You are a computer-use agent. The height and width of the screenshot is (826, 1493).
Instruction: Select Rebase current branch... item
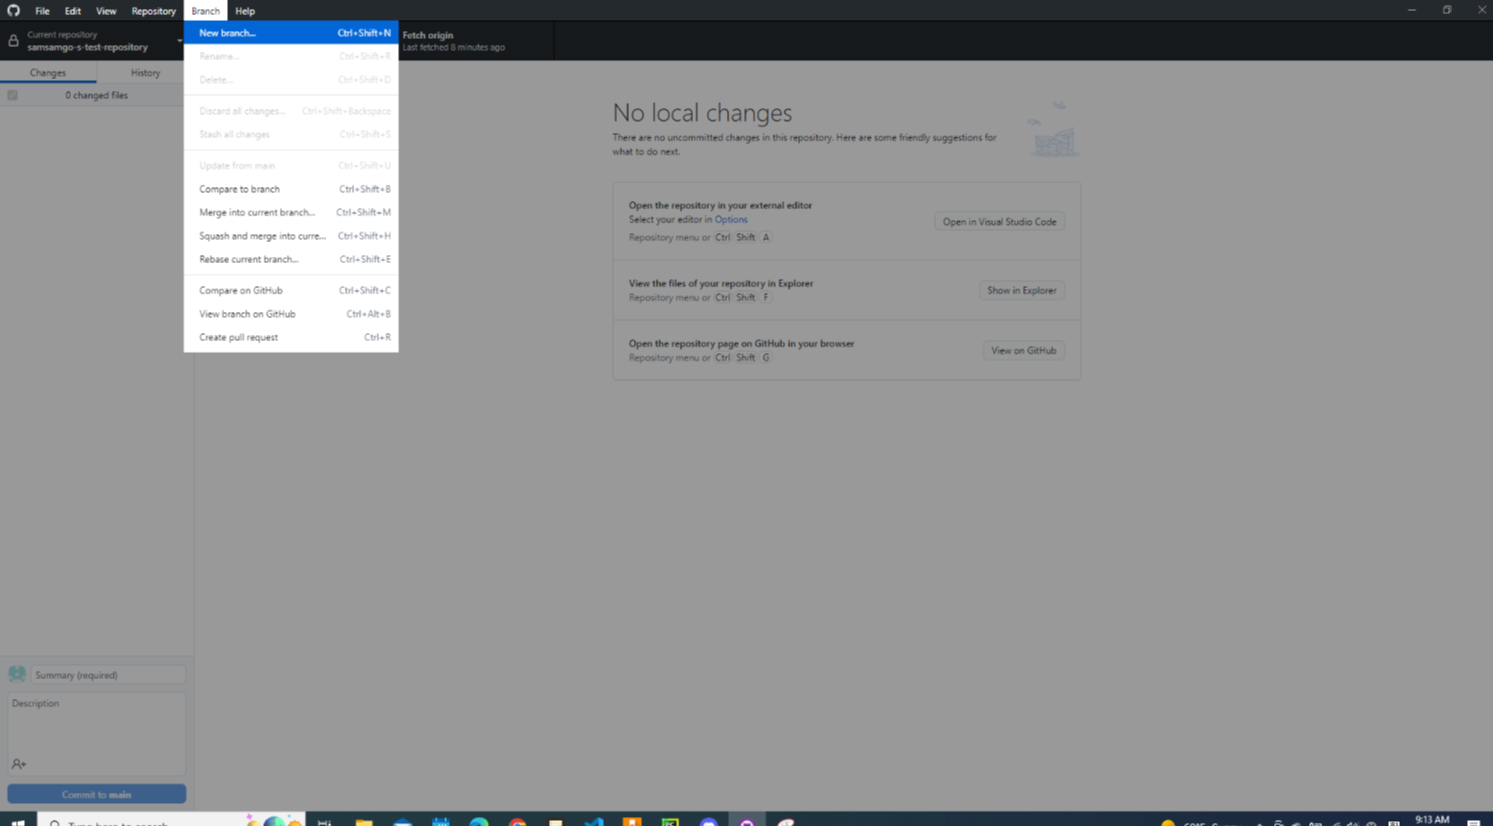pyautogui.click(x=291, y=259)
